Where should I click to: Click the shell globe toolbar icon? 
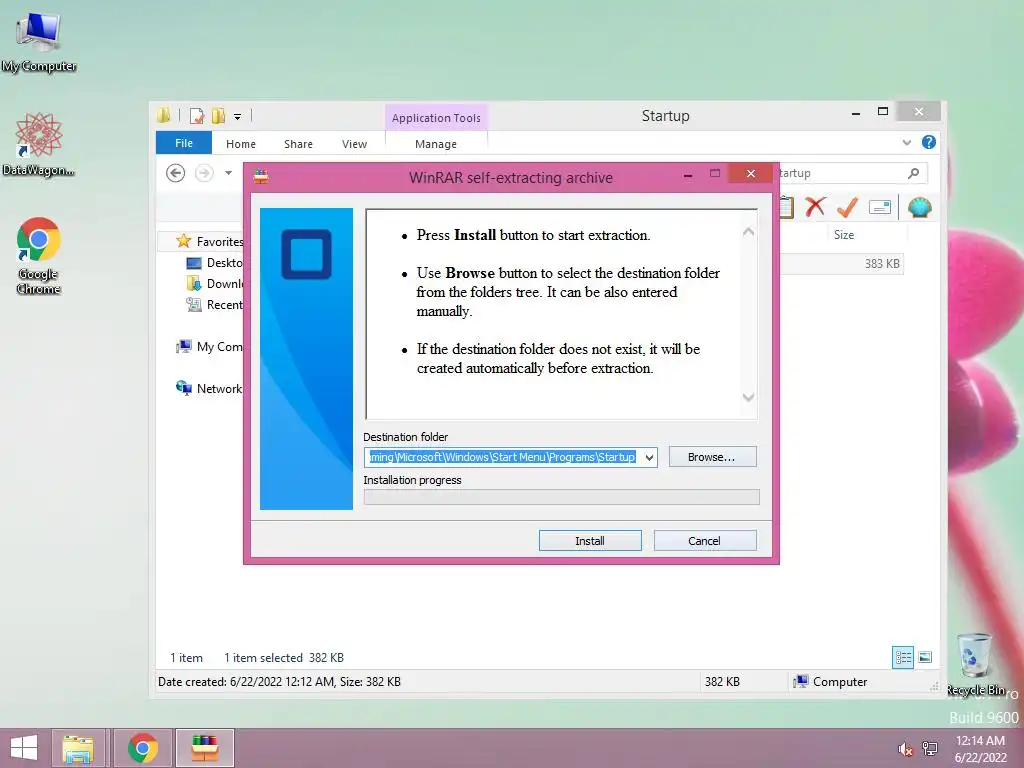point(920,207)
